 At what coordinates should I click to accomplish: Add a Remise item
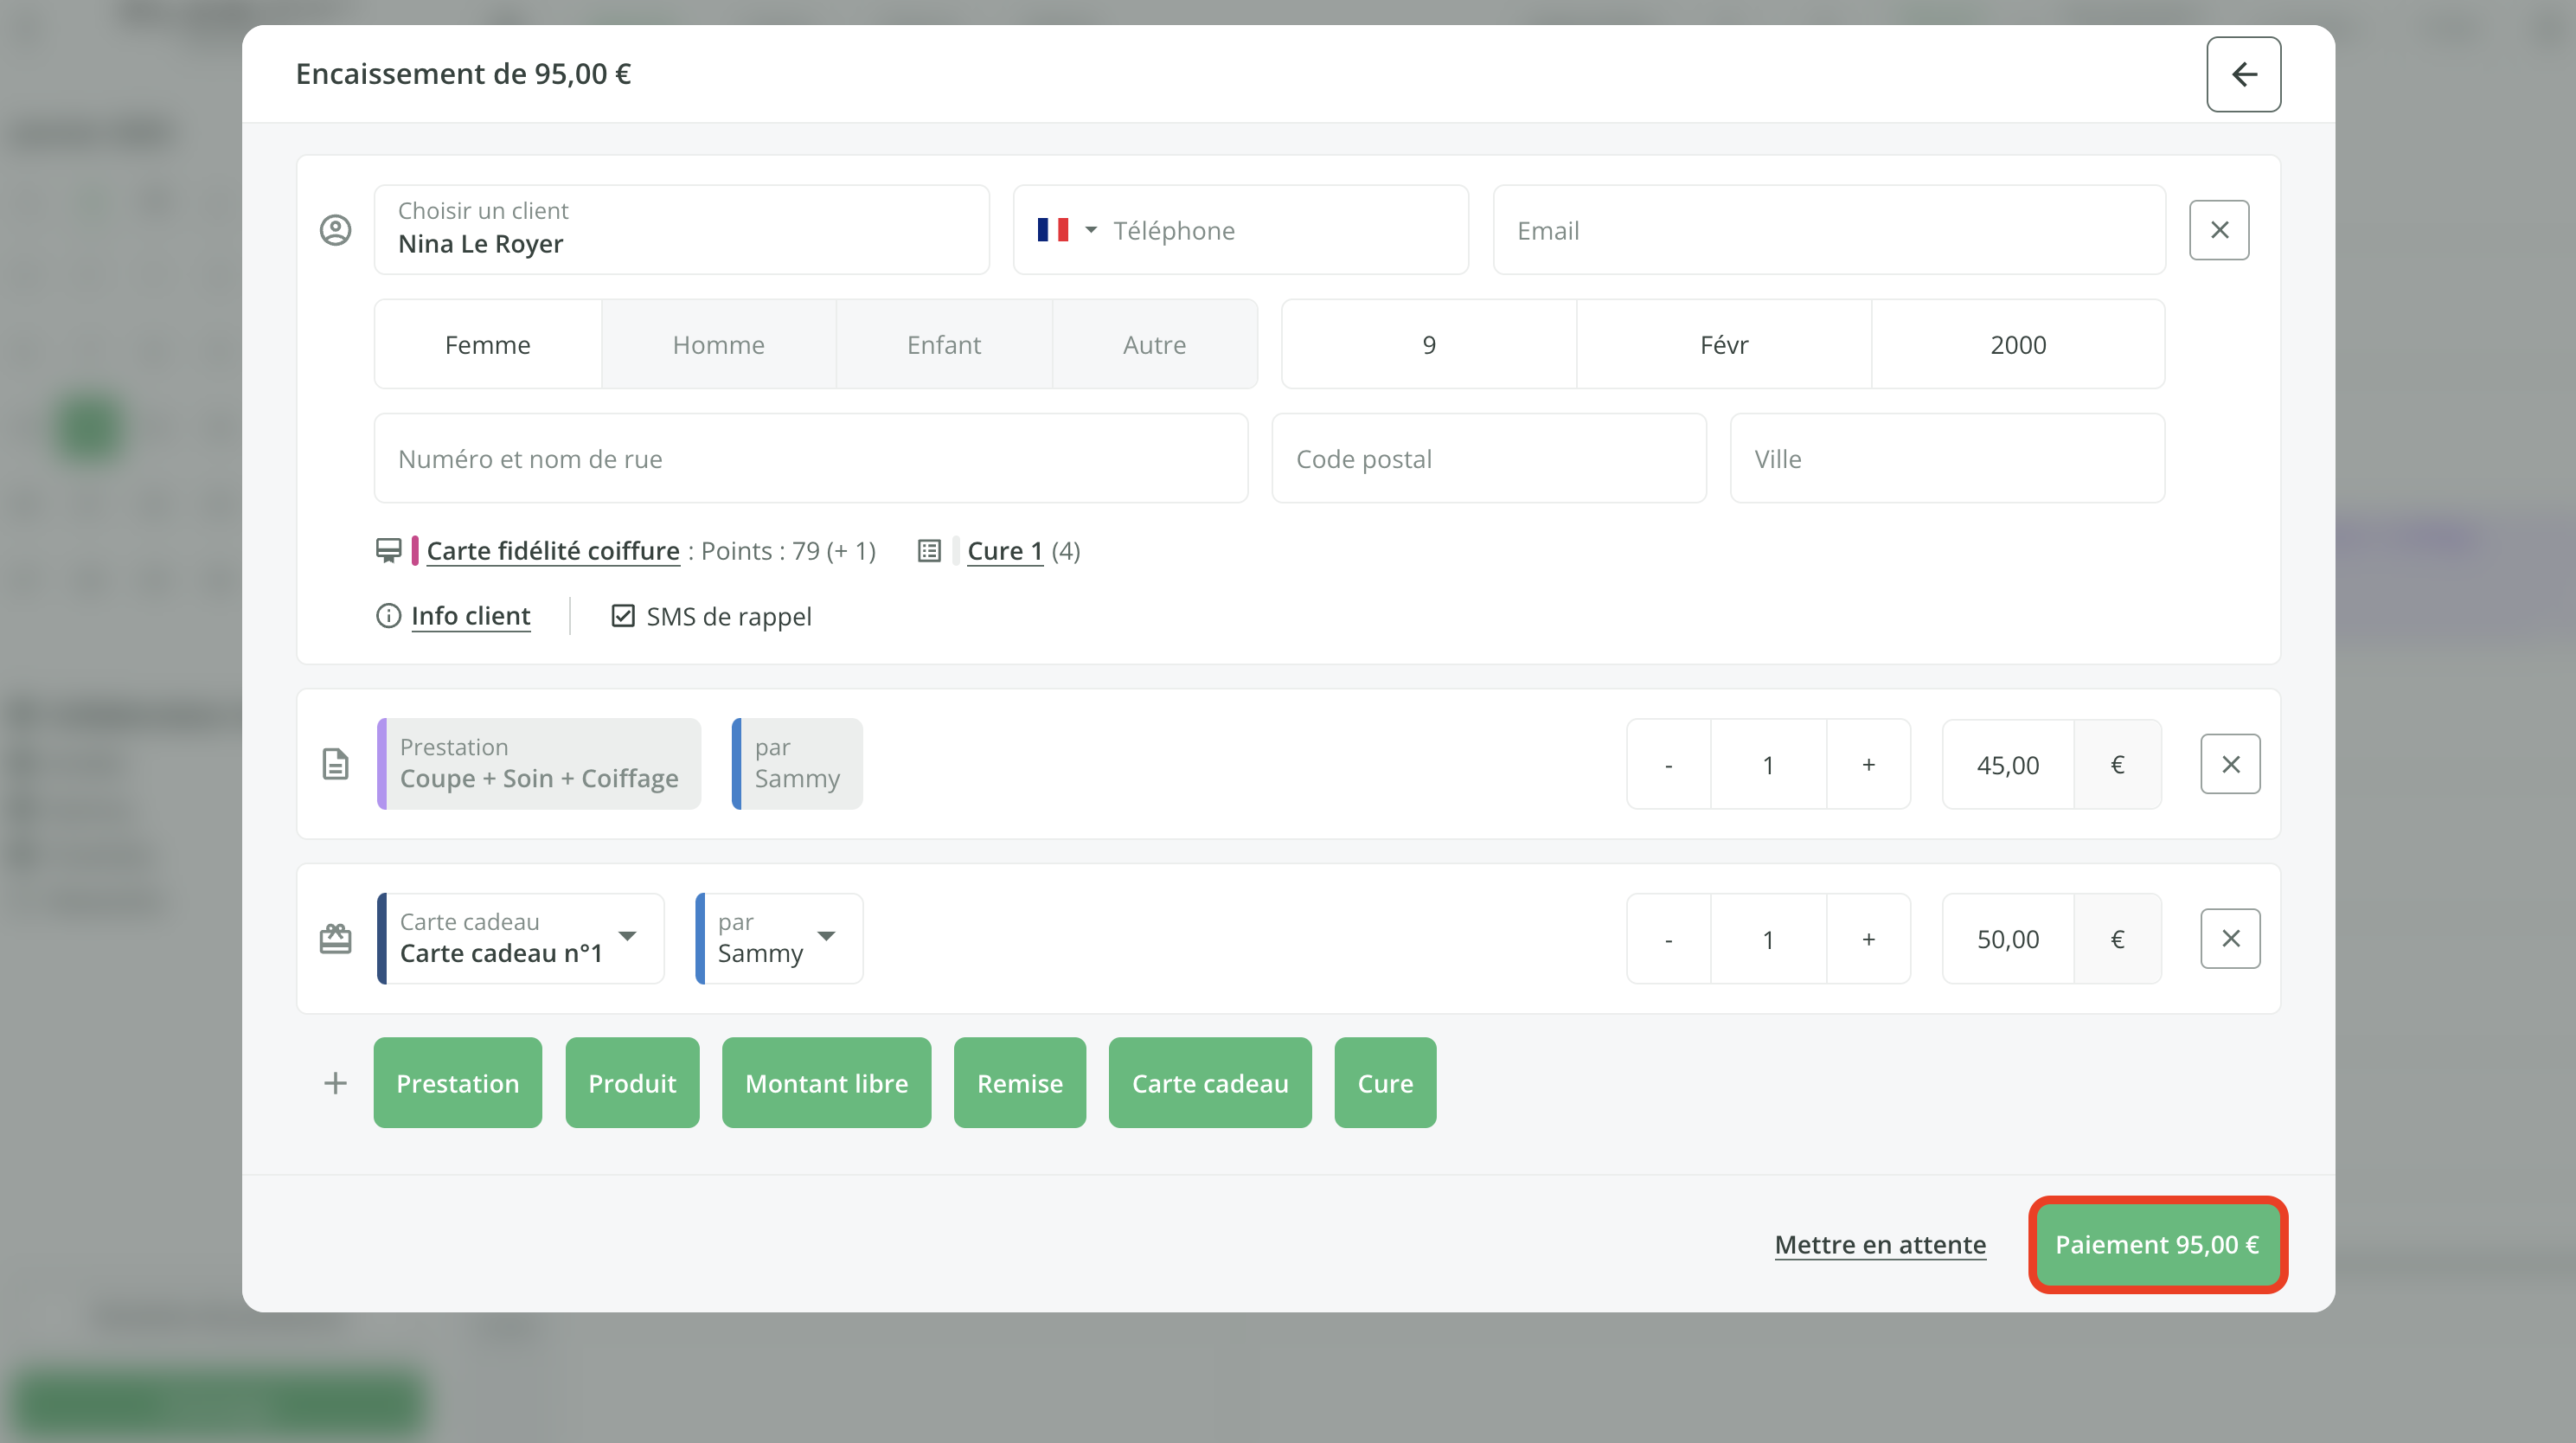[x=1019, y=1083]
